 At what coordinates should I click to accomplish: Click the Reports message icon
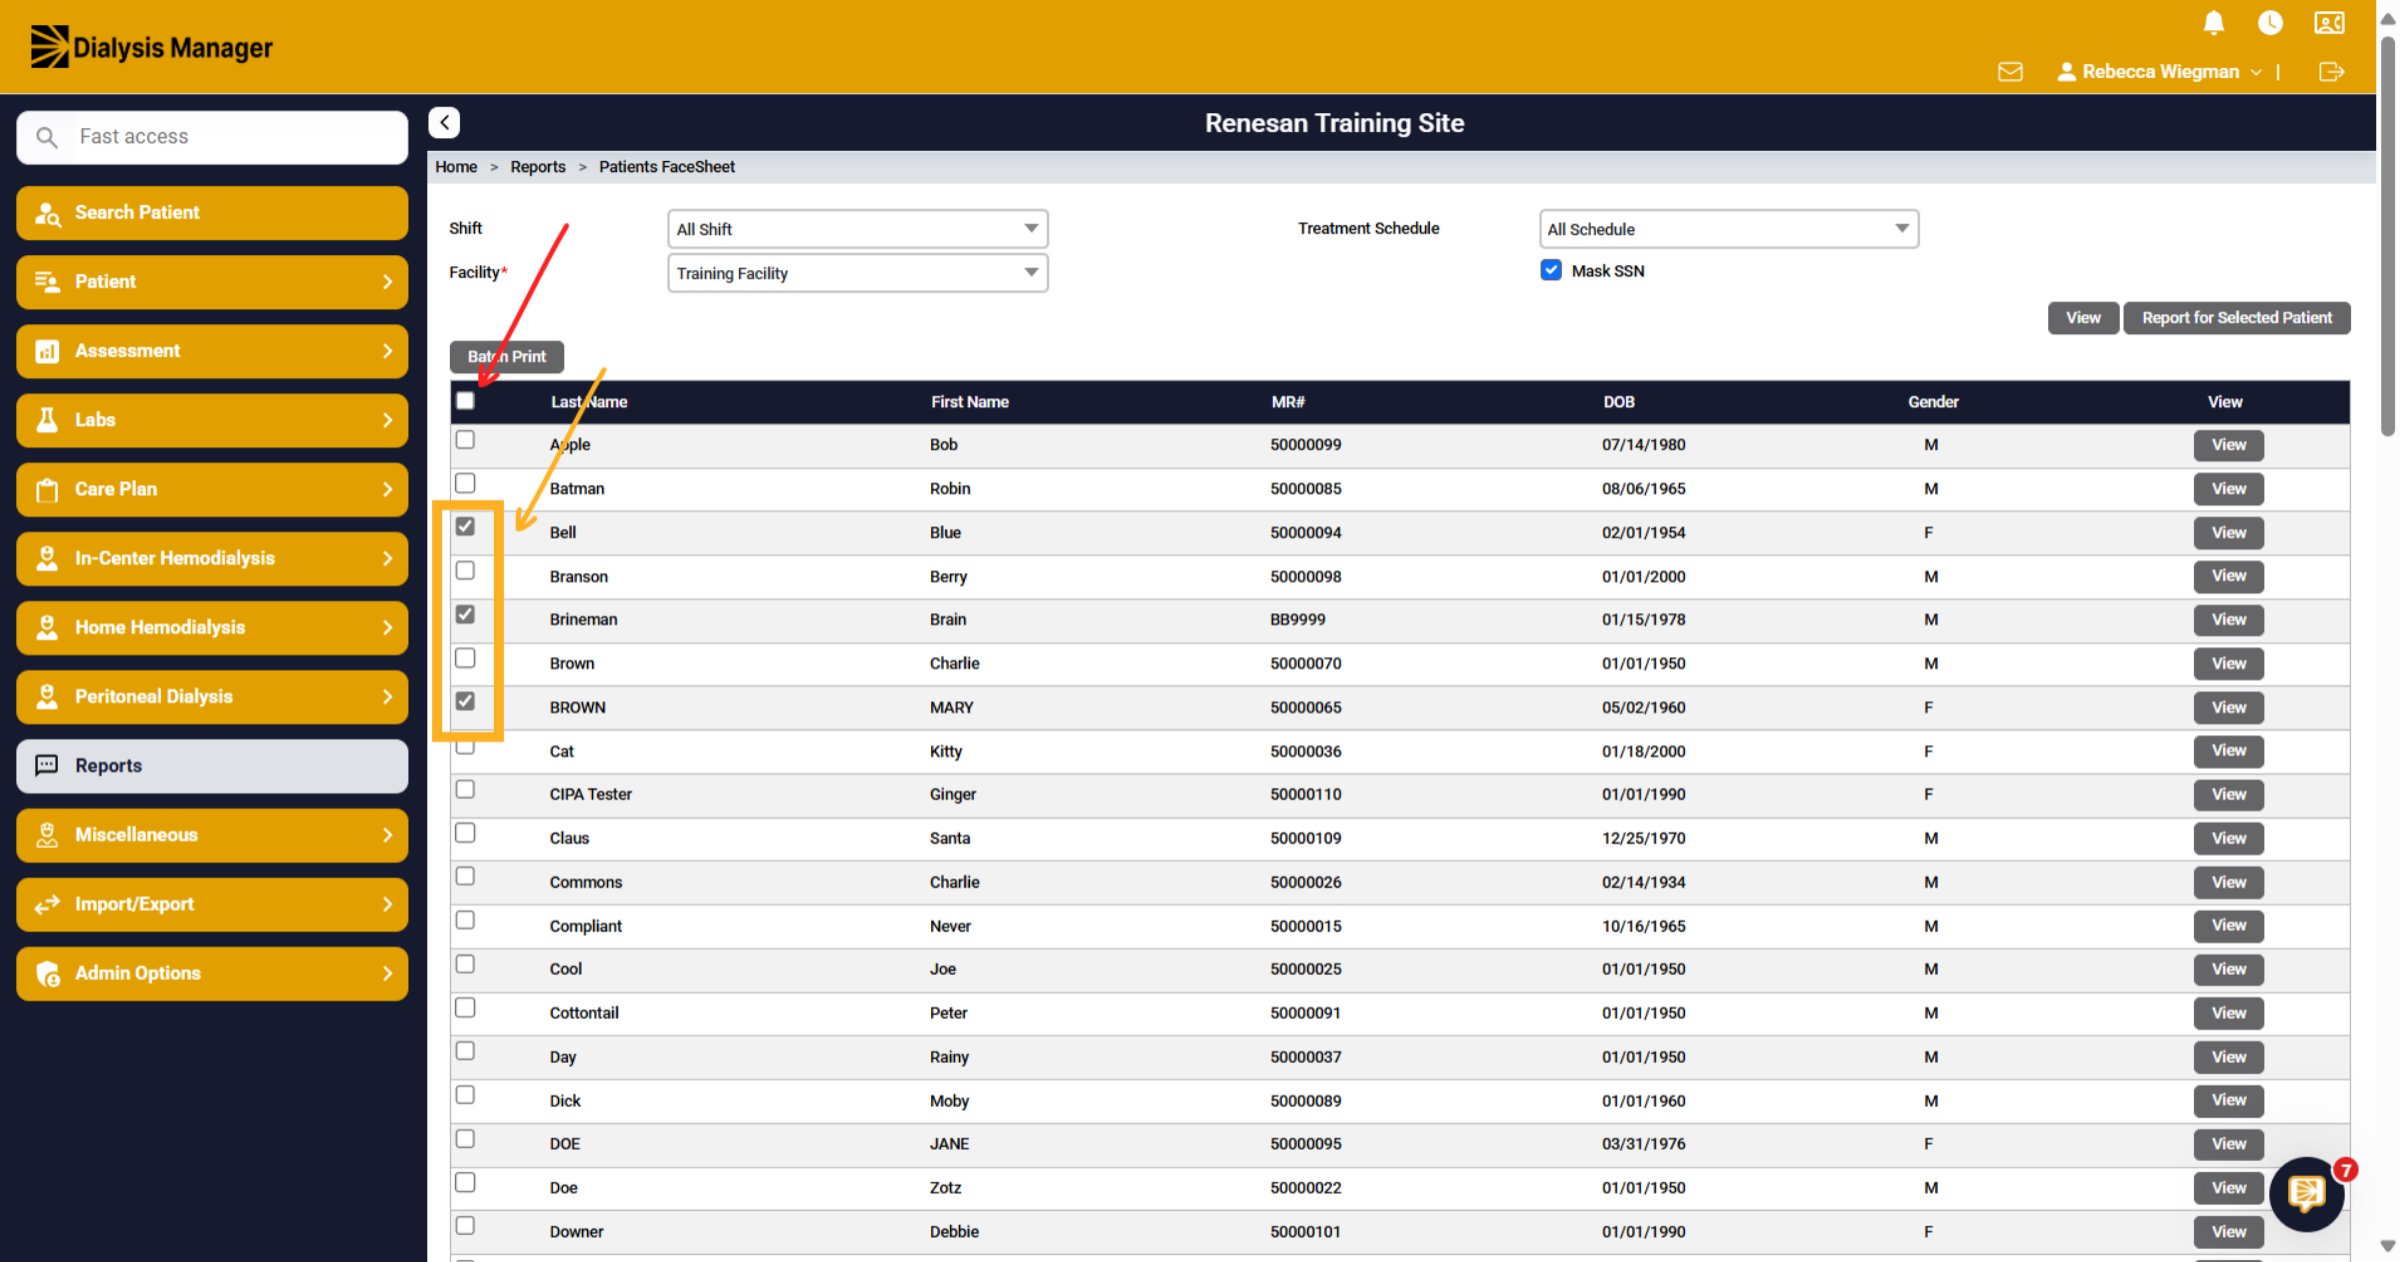(47, 766)
